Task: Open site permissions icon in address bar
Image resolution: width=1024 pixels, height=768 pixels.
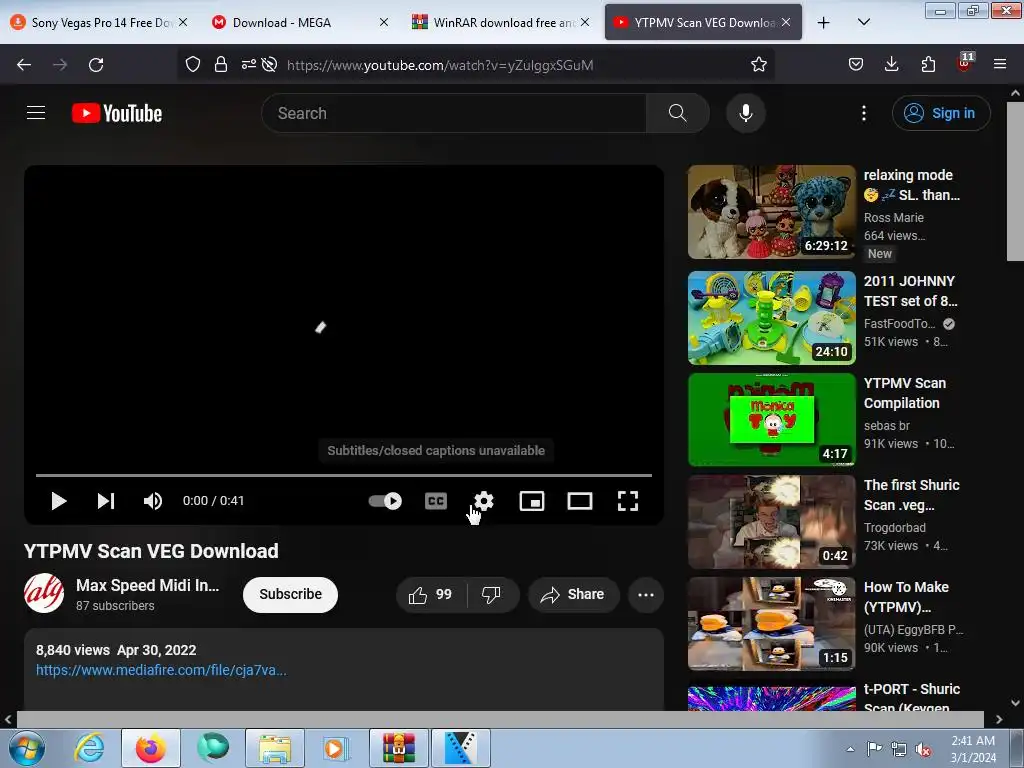Action: [249, 65]
